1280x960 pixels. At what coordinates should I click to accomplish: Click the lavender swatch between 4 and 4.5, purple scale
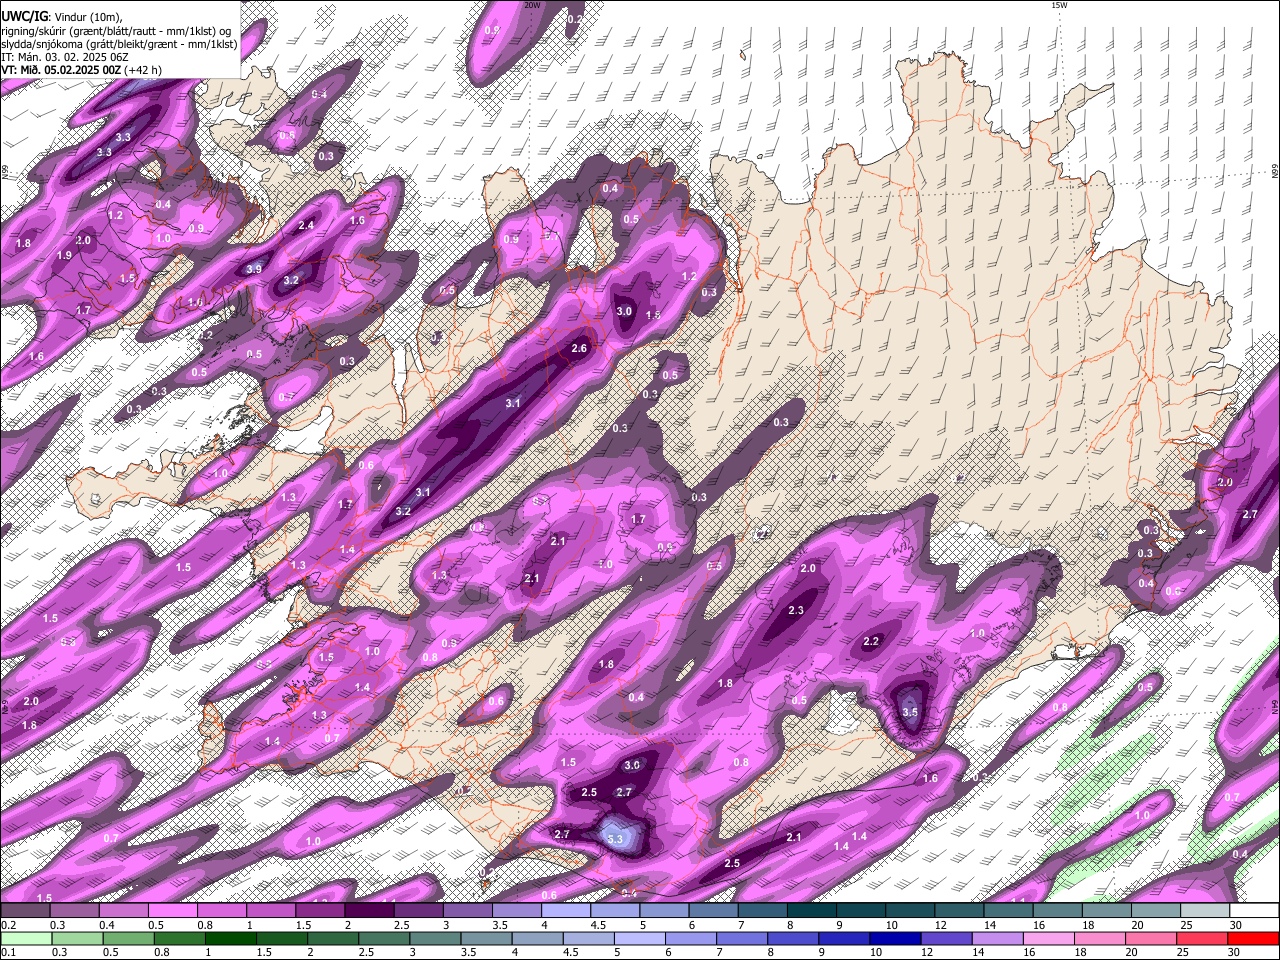(x=566, y=910)
